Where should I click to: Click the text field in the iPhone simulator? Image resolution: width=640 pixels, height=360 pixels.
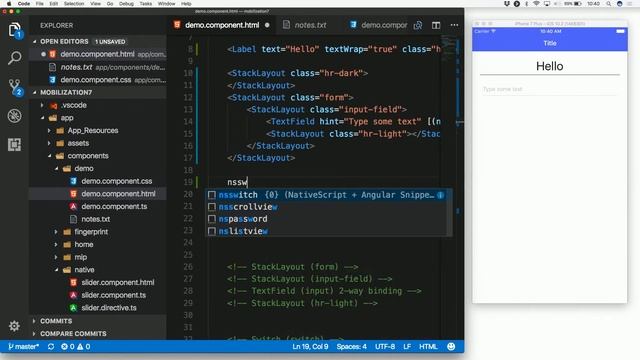549,89
